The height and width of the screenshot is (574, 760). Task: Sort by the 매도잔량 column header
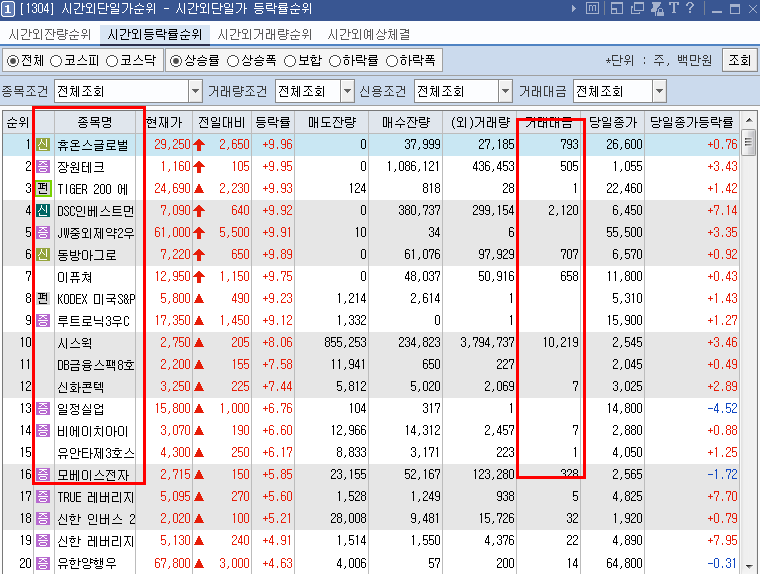(332, 122)
